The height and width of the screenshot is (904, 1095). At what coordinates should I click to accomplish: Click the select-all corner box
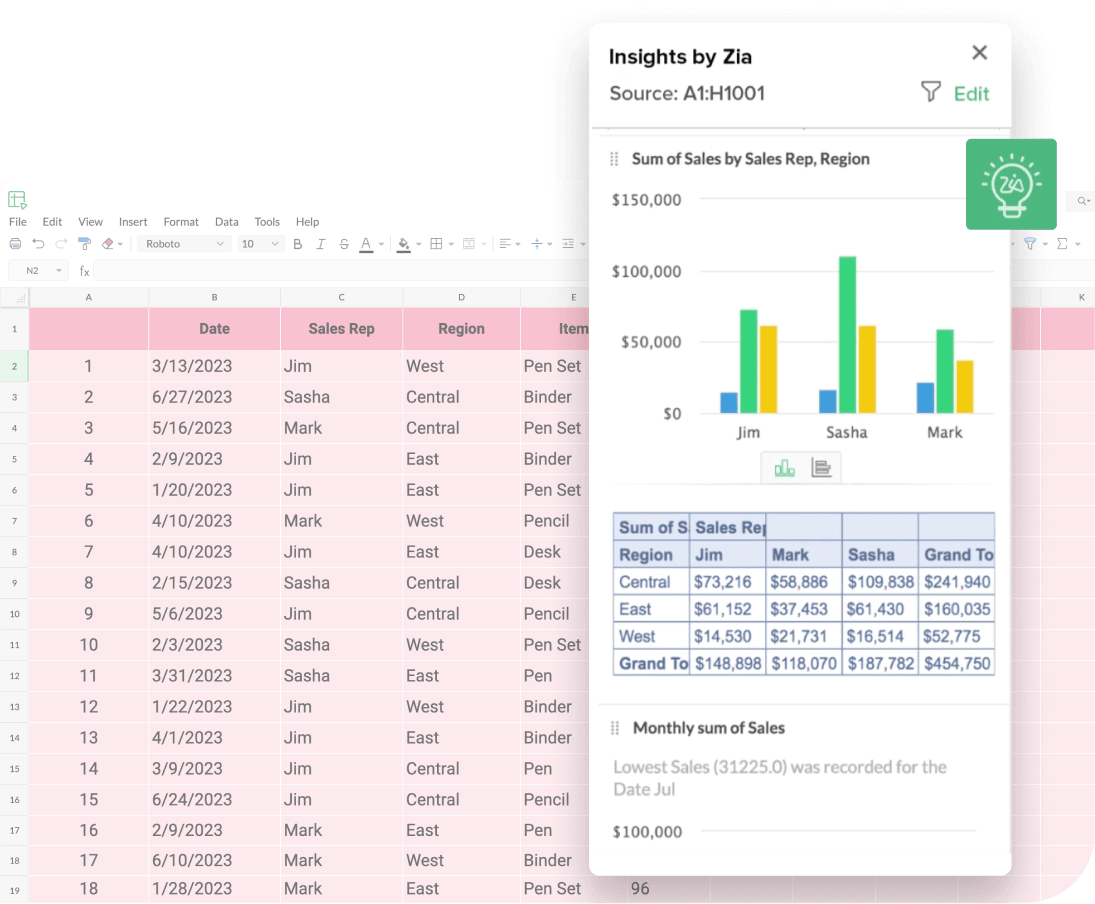(x=15, y=298)
